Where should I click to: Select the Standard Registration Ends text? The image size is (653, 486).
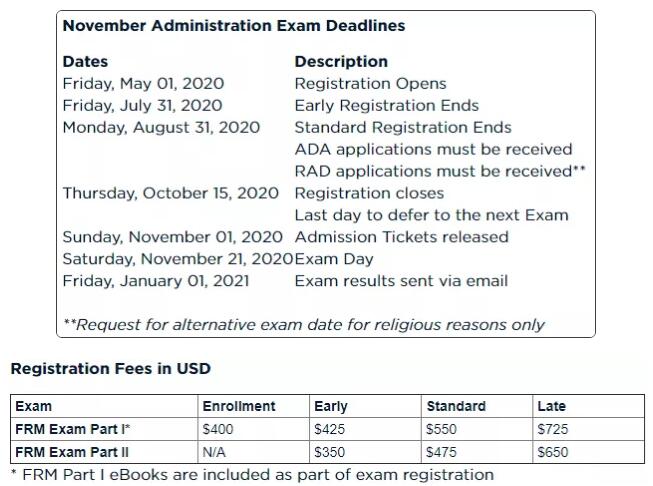[402, 128]
